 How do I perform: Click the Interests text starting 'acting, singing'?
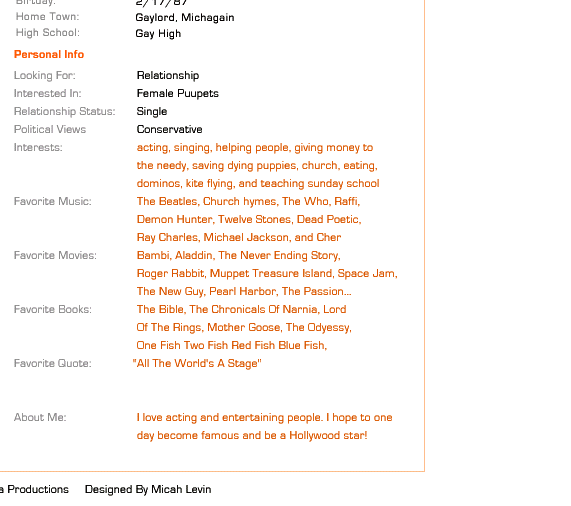pyautogui.click(x=255, y=148)
